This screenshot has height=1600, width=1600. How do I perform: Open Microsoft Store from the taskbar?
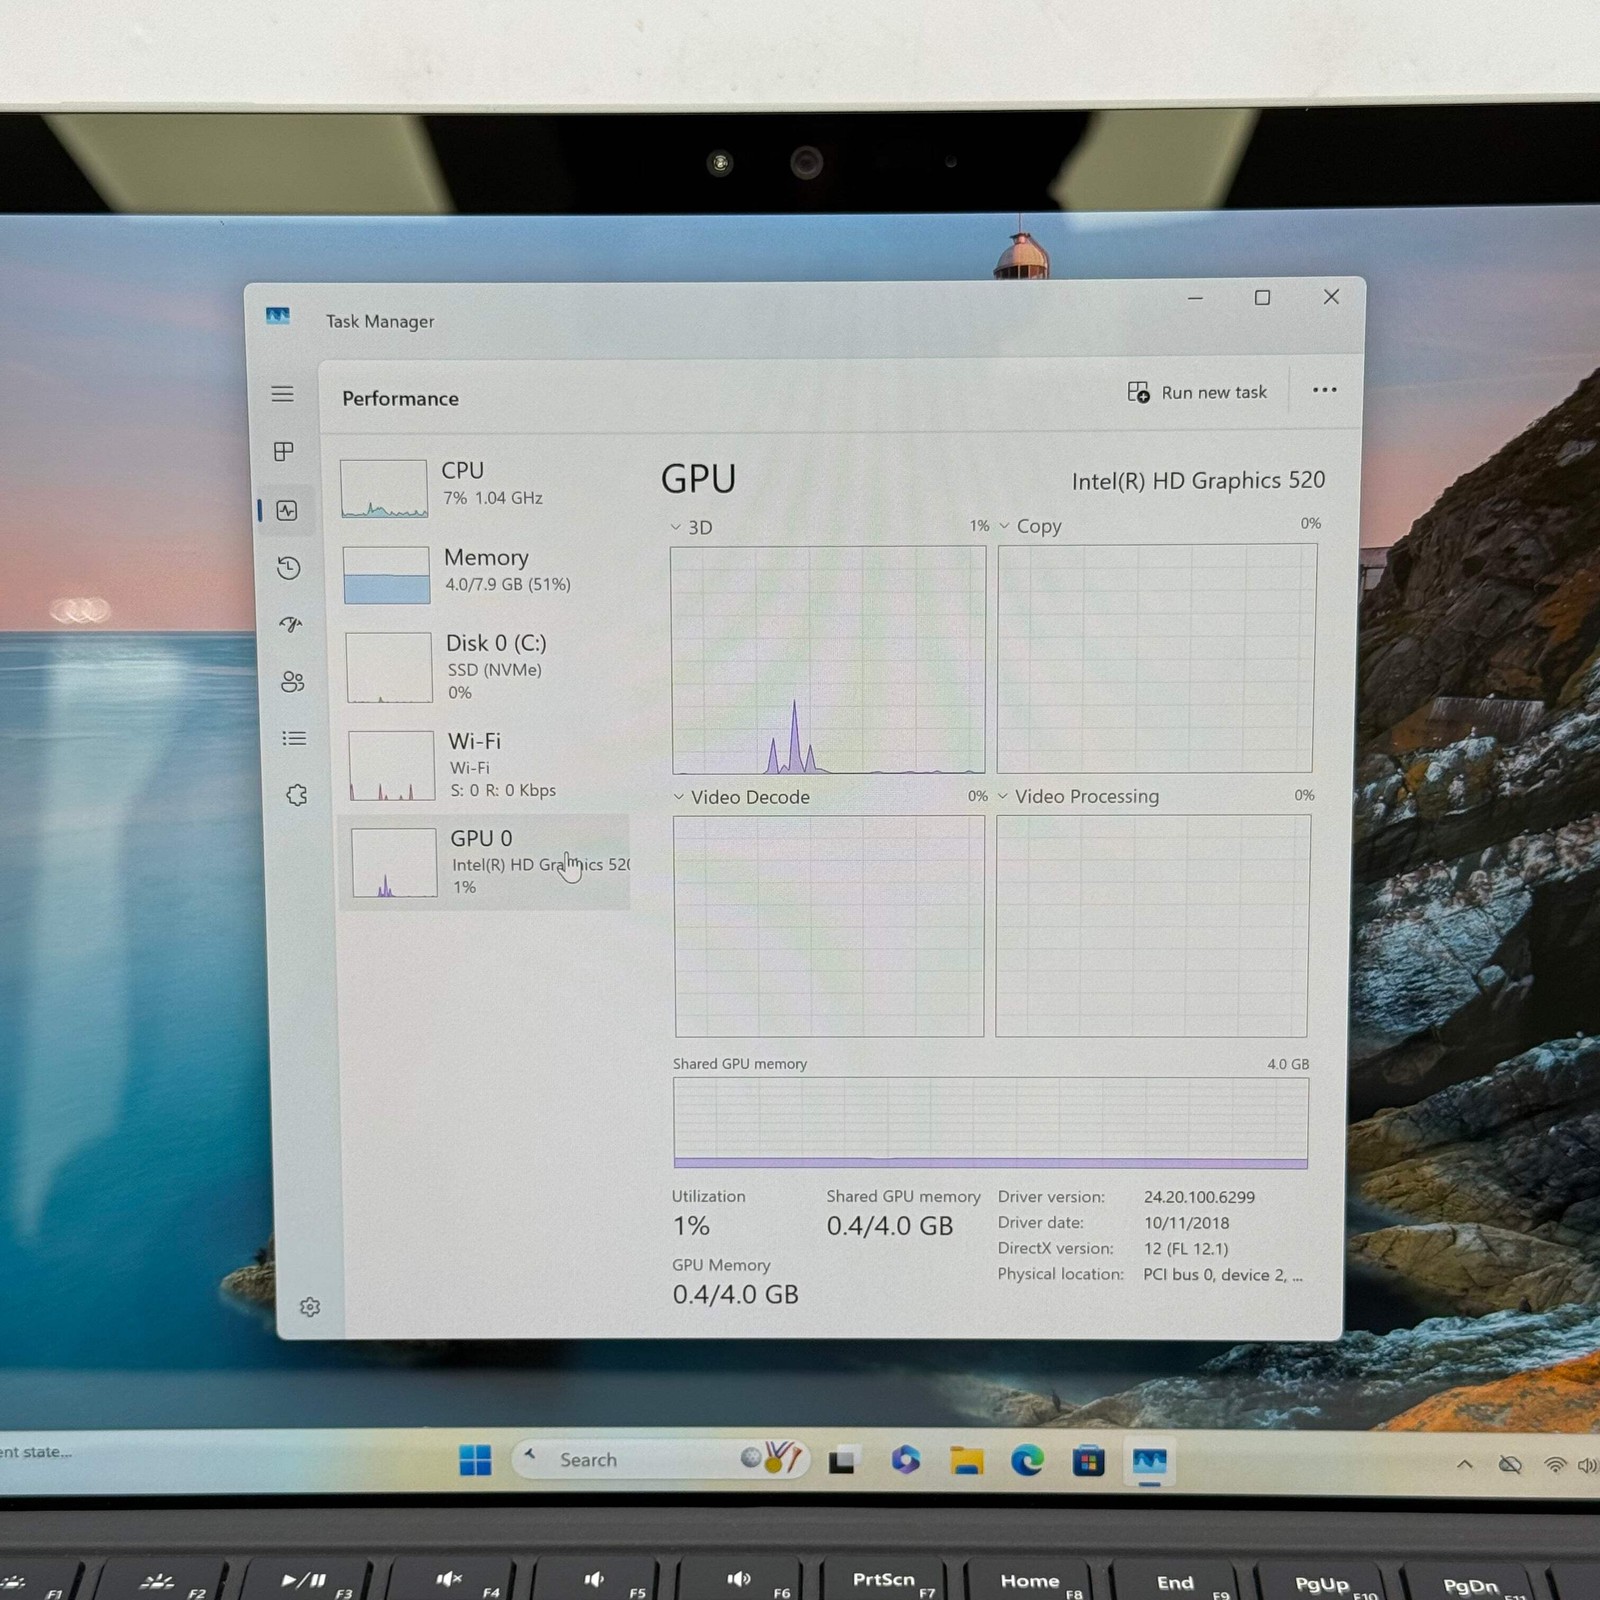click(1088, 1462)
